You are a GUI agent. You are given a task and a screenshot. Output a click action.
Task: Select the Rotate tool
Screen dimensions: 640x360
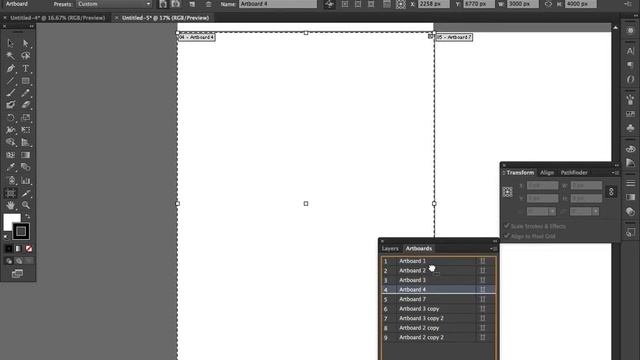[x=11, y=118]
